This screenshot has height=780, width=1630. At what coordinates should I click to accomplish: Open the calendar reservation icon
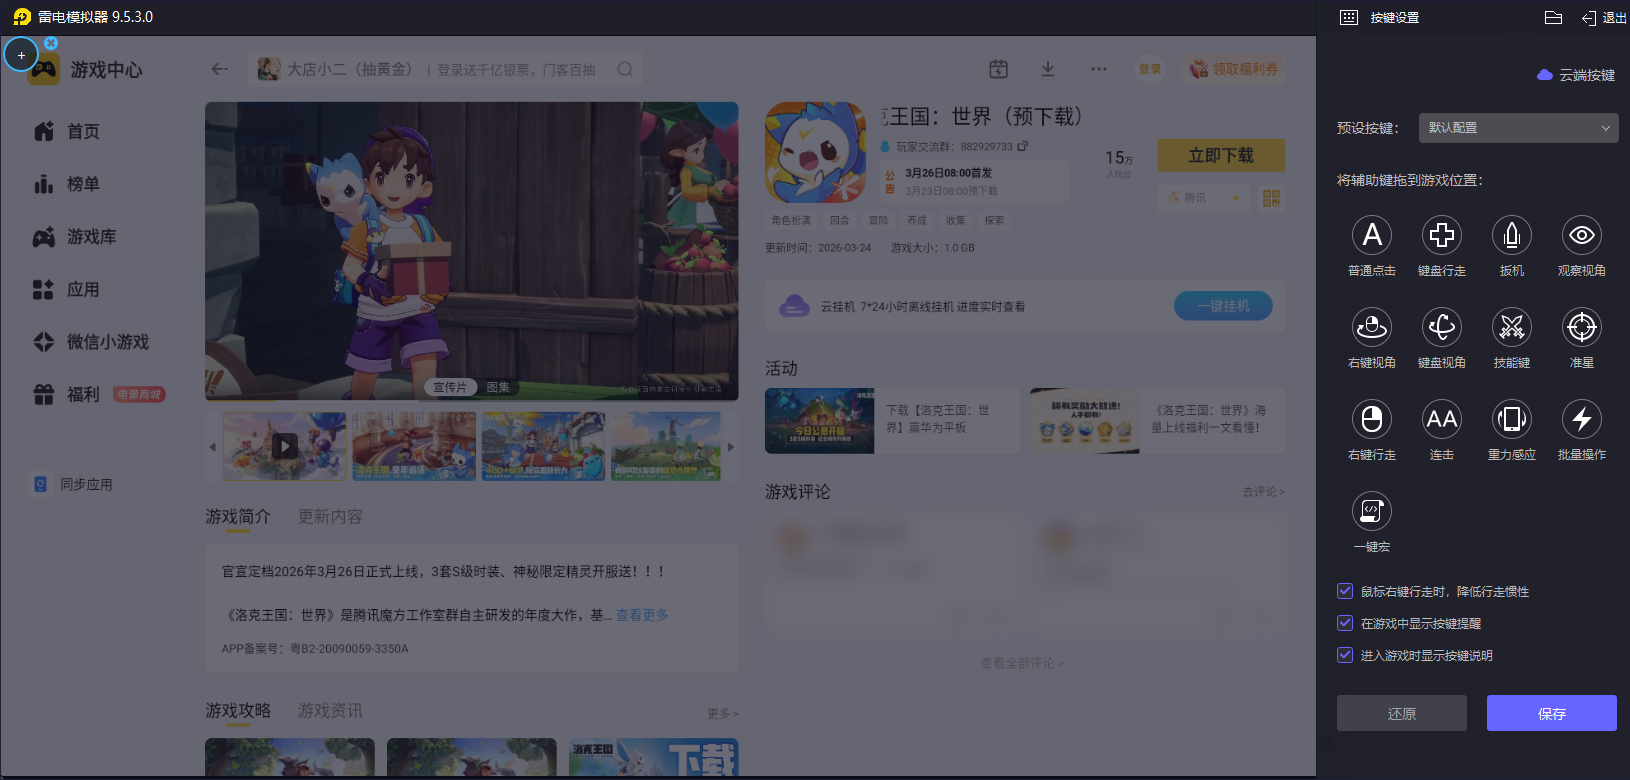click(x=998, y=69)
